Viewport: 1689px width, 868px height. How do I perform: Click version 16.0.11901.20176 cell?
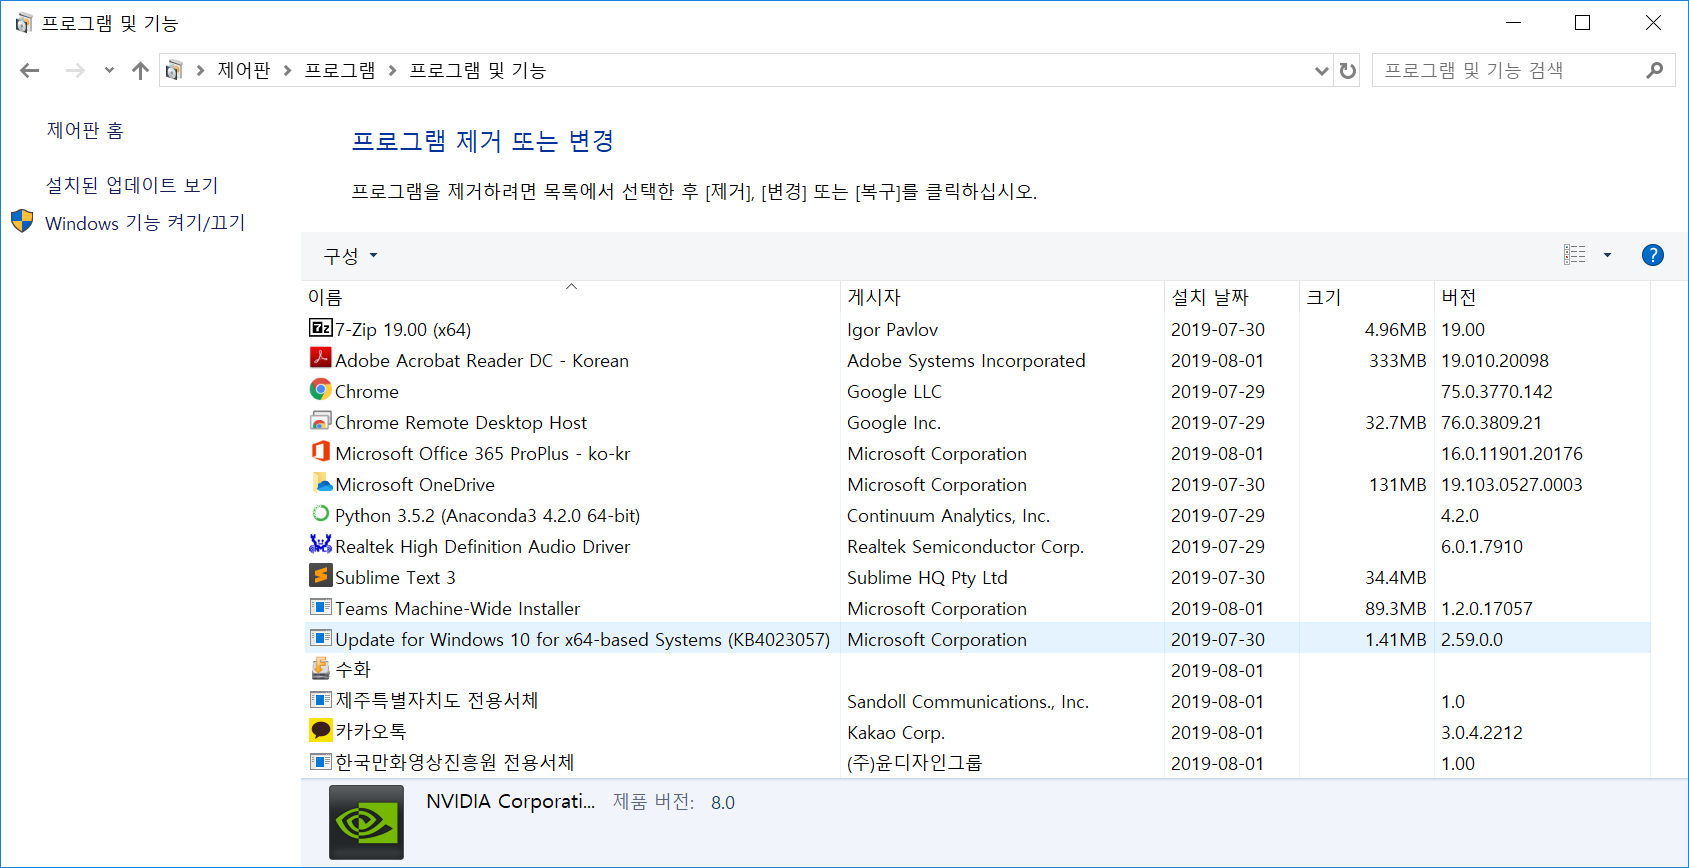pos(1512,453)
